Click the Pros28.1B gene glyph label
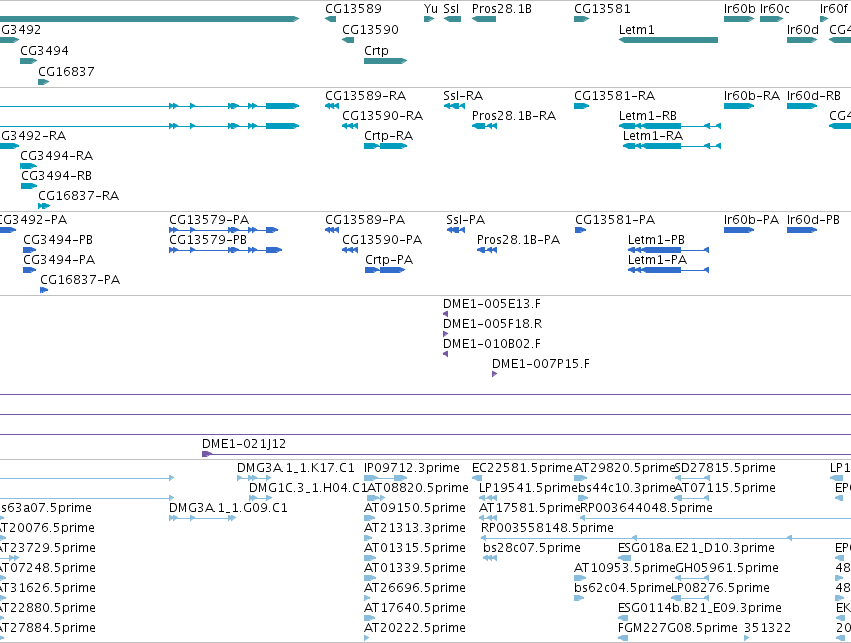Screen dimensions: 851x643 click(x=501, y=9)
